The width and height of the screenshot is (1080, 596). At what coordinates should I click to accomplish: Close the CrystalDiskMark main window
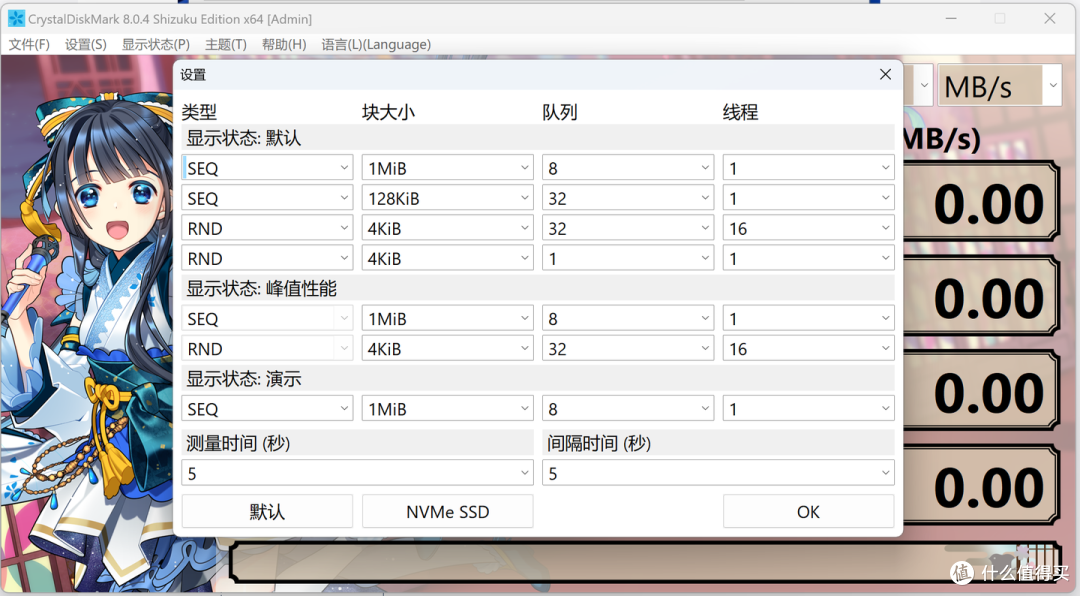click(1050, 19)
